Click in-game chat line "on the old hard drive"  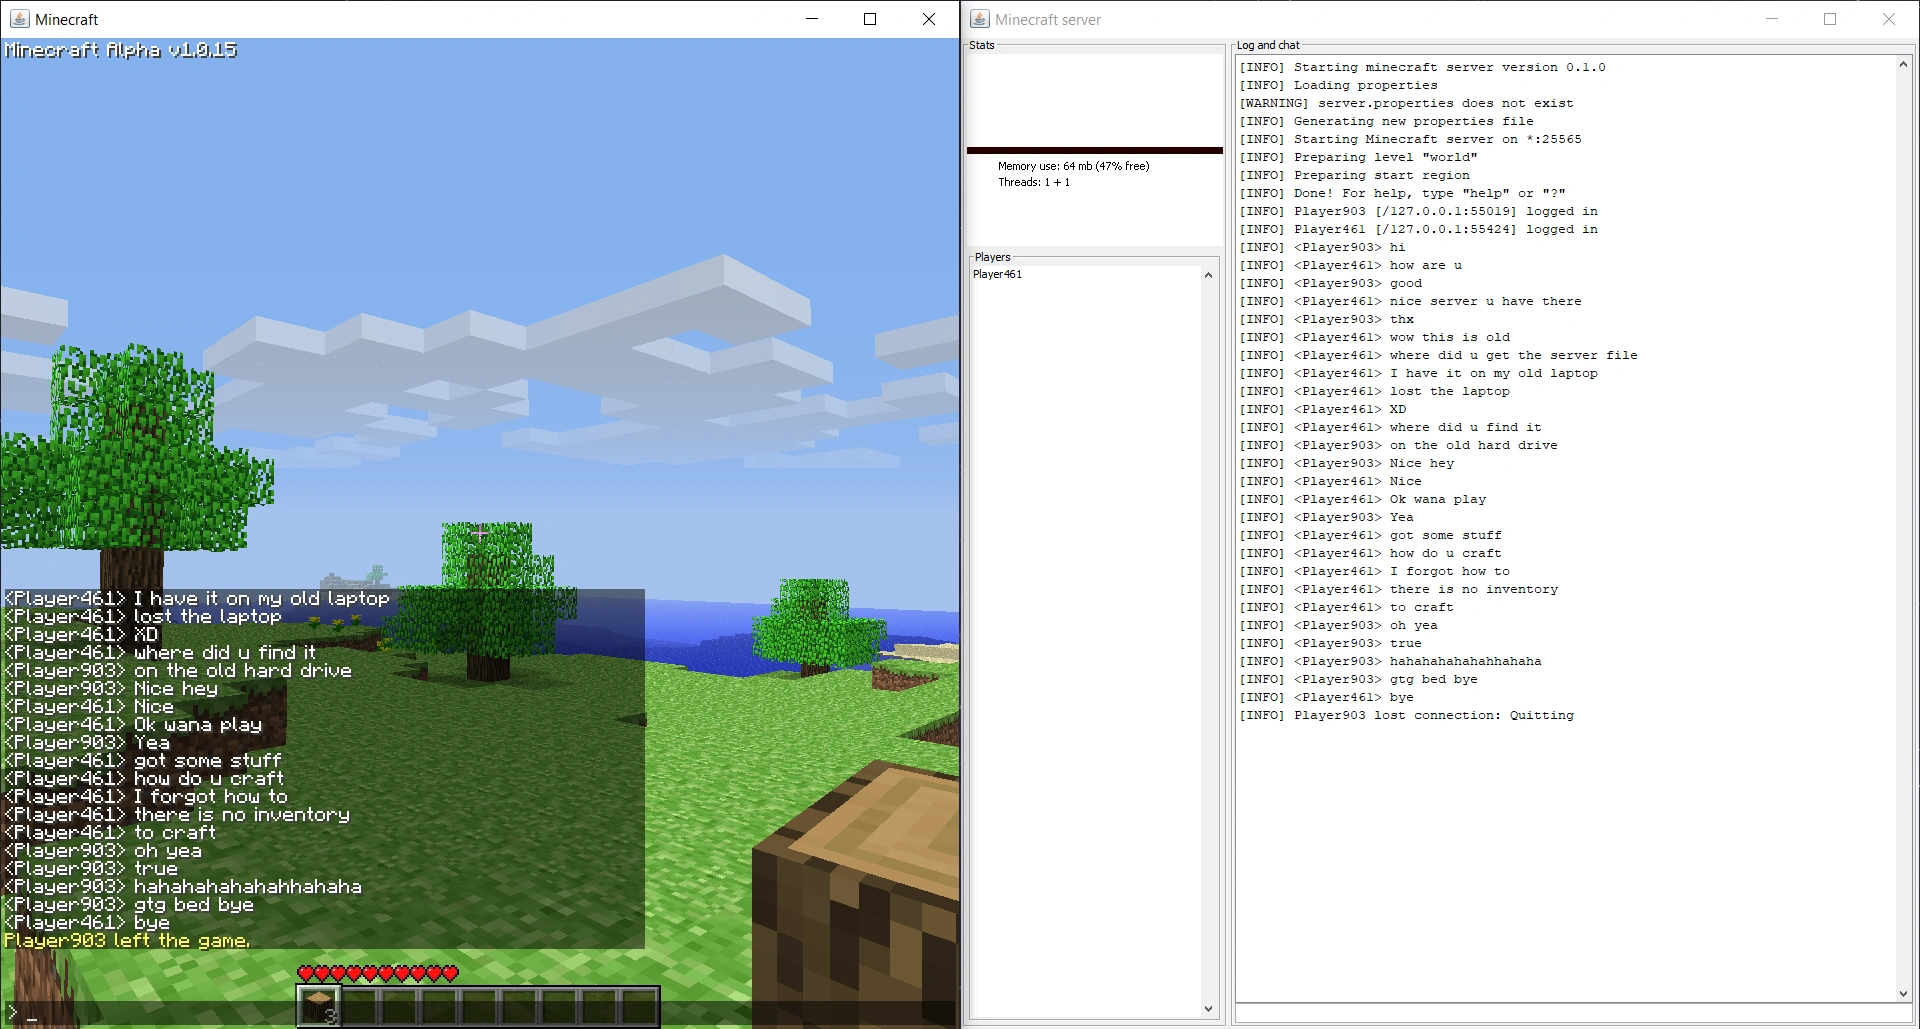tap(178, 670)
